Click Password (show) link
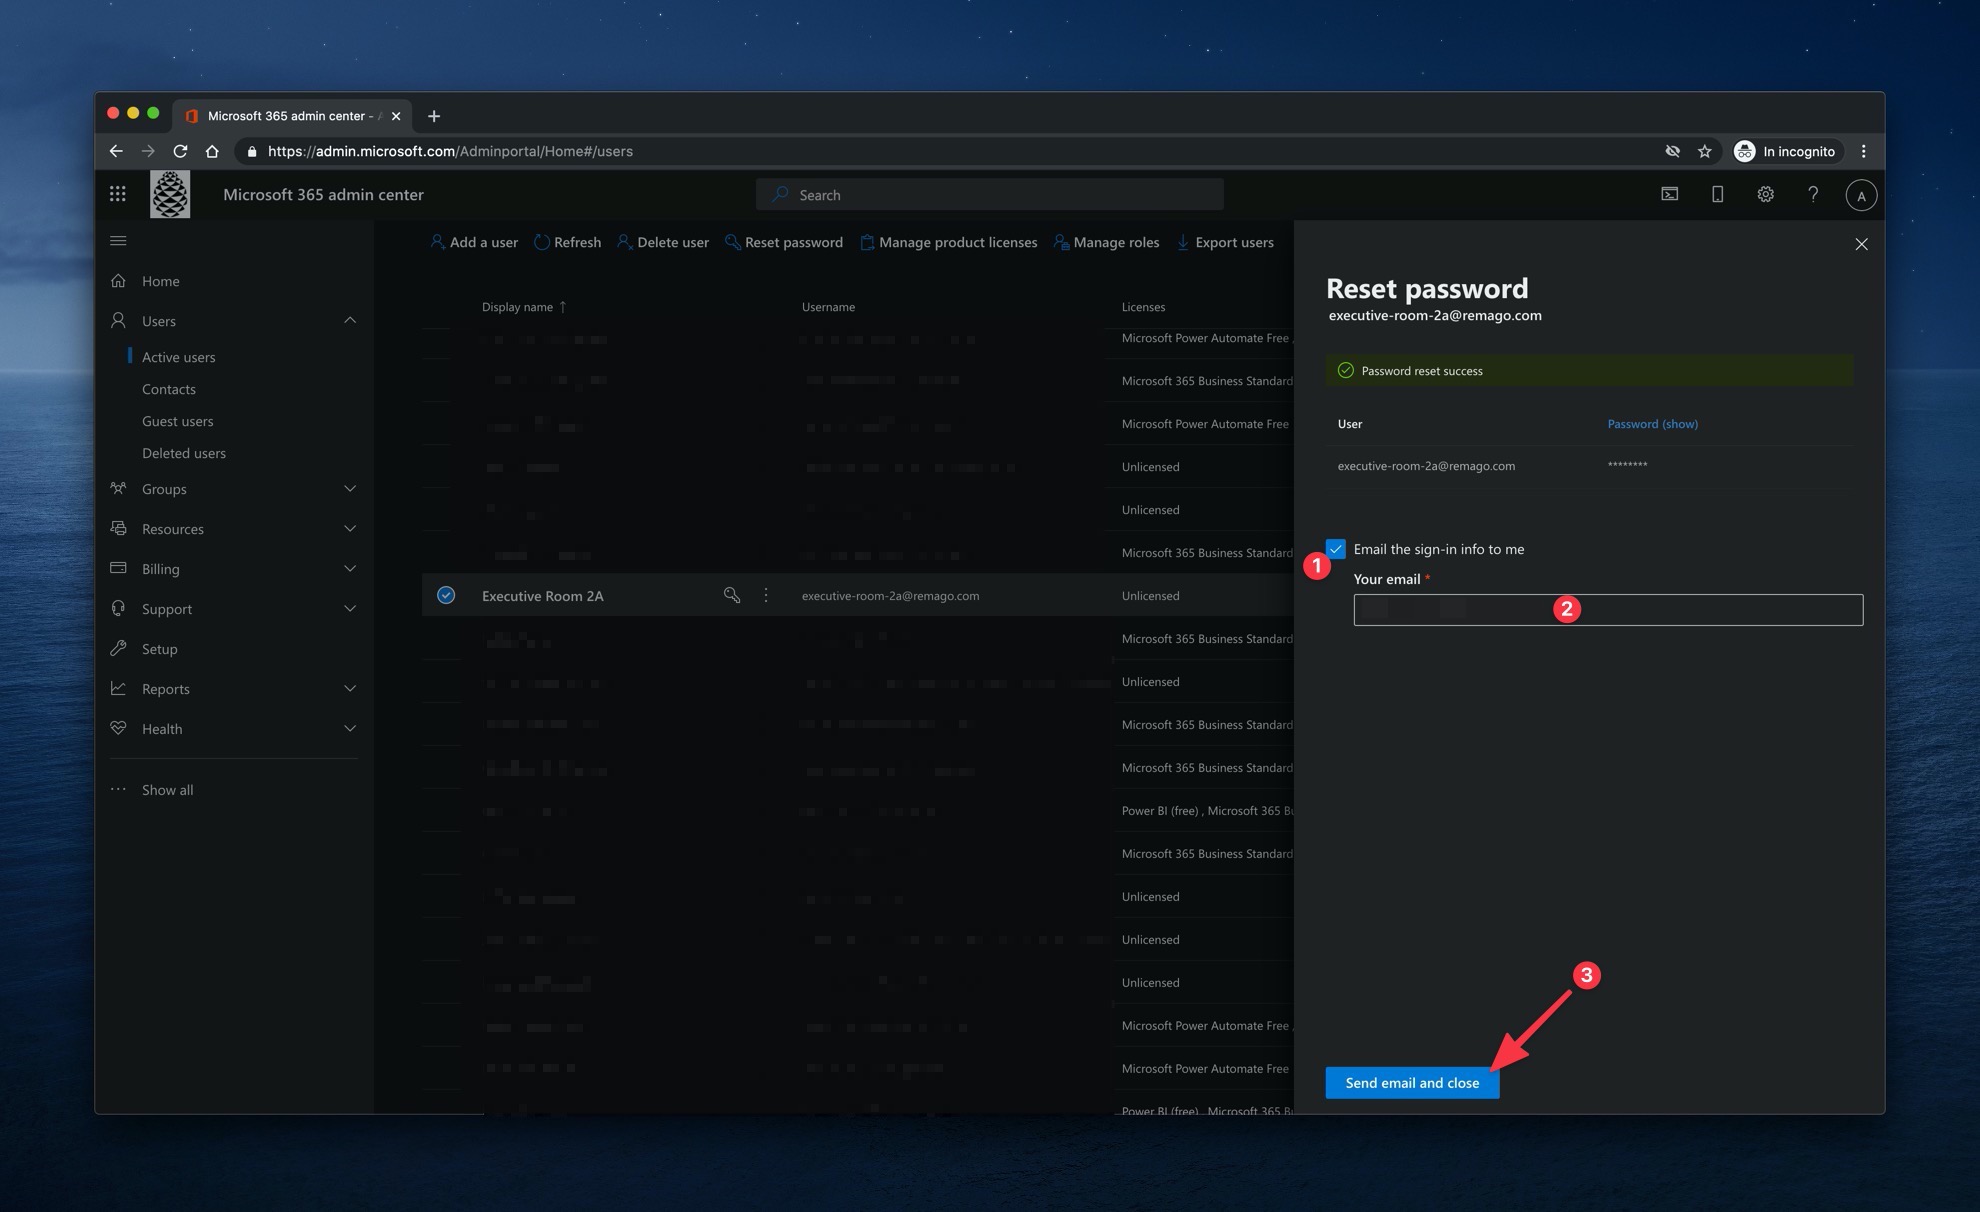This screenshot has width=1980, height=1212. 1652,424
